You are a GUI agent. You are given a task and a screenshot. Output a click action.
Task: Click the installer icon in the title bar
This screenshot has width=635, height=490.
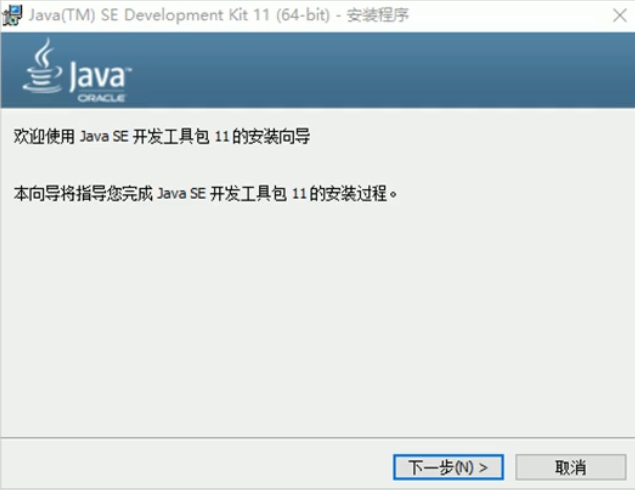(x=12, y=15)
